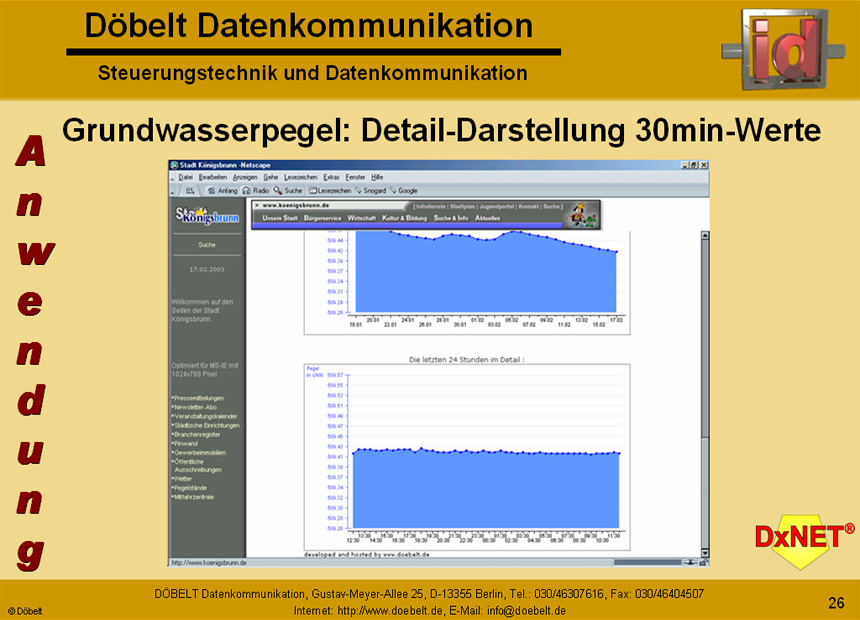Open the Snogard bookmark
860x620 pixels.
(370, 190)
